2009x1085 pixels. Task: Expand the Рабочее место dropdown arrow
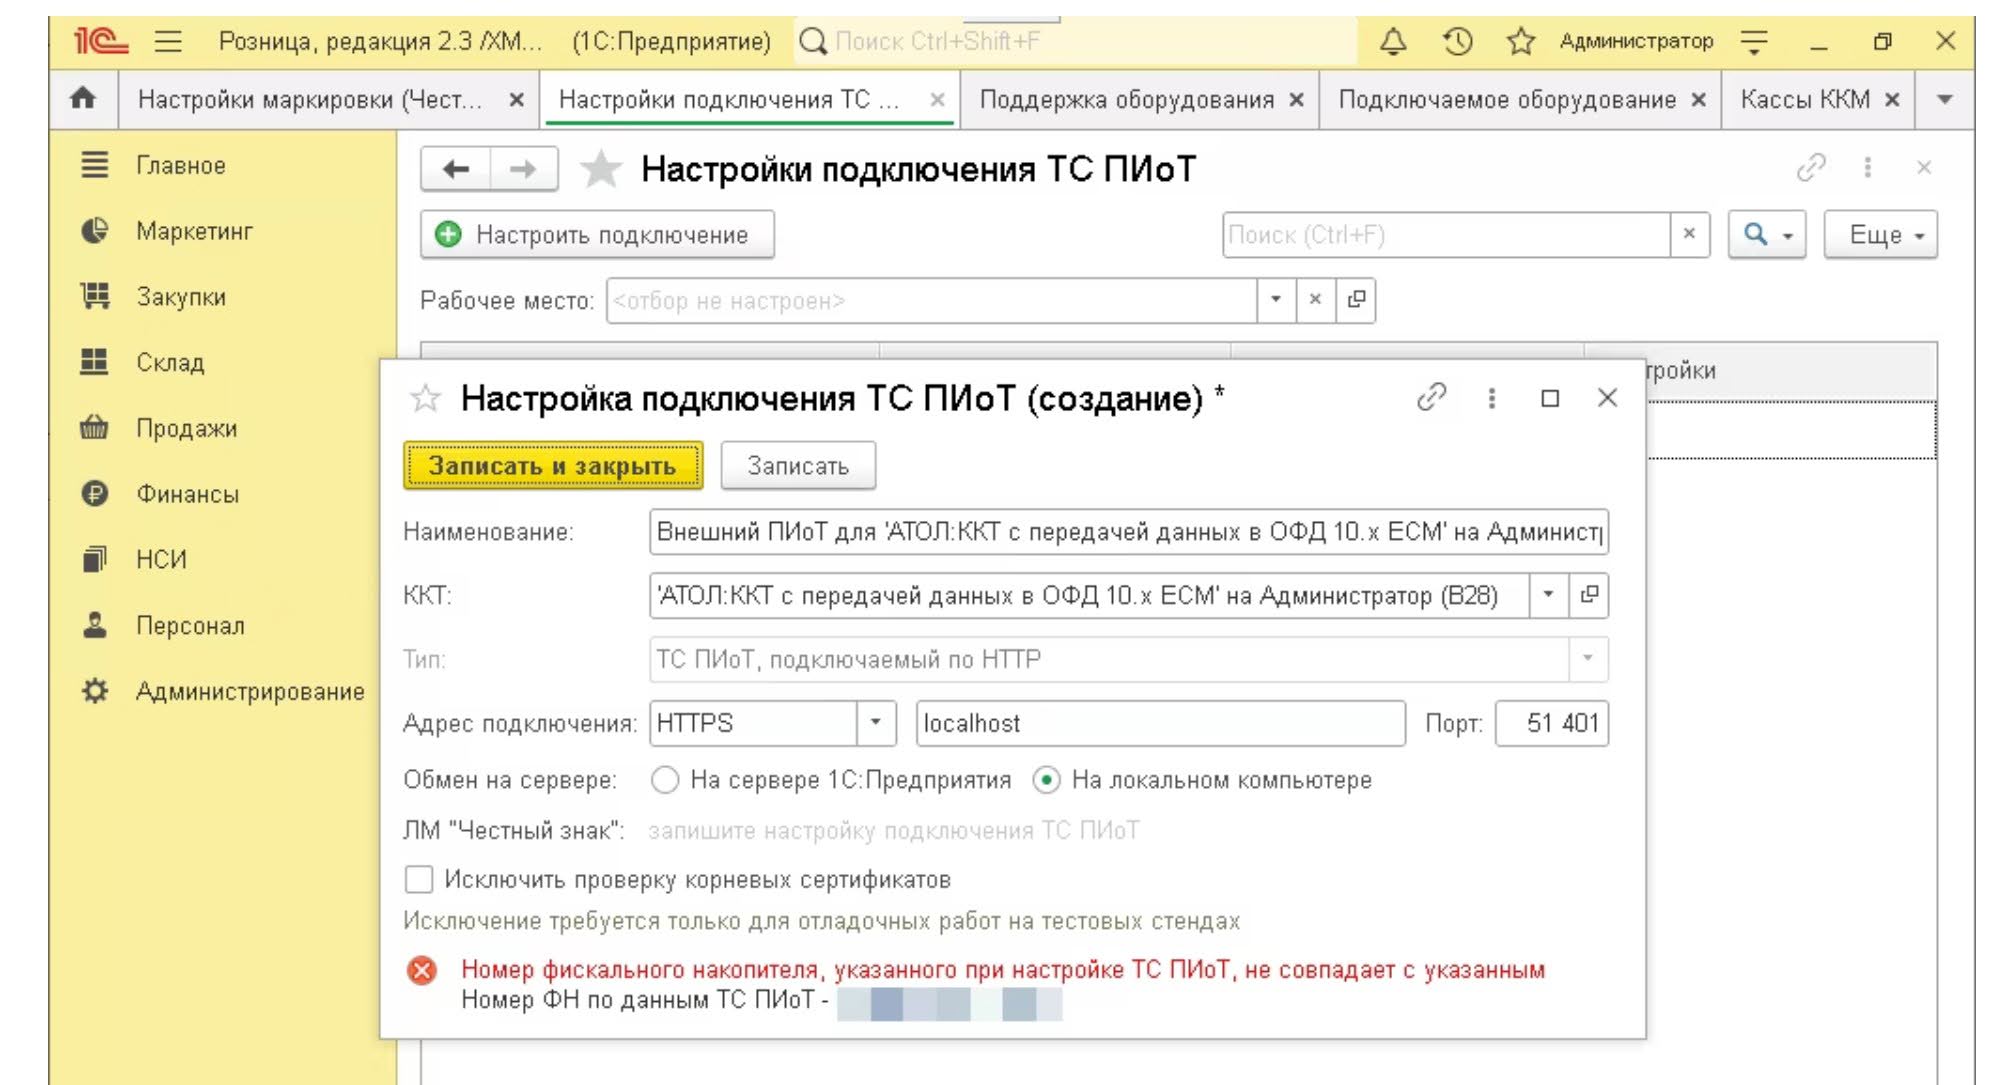1276,299
